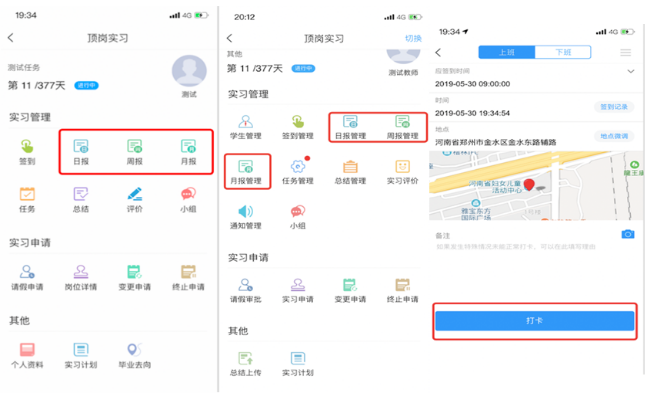Image resolution: width=647 pixels, height=394 pixels.
Task: Open 签到管理
Action: pos(298,127)
